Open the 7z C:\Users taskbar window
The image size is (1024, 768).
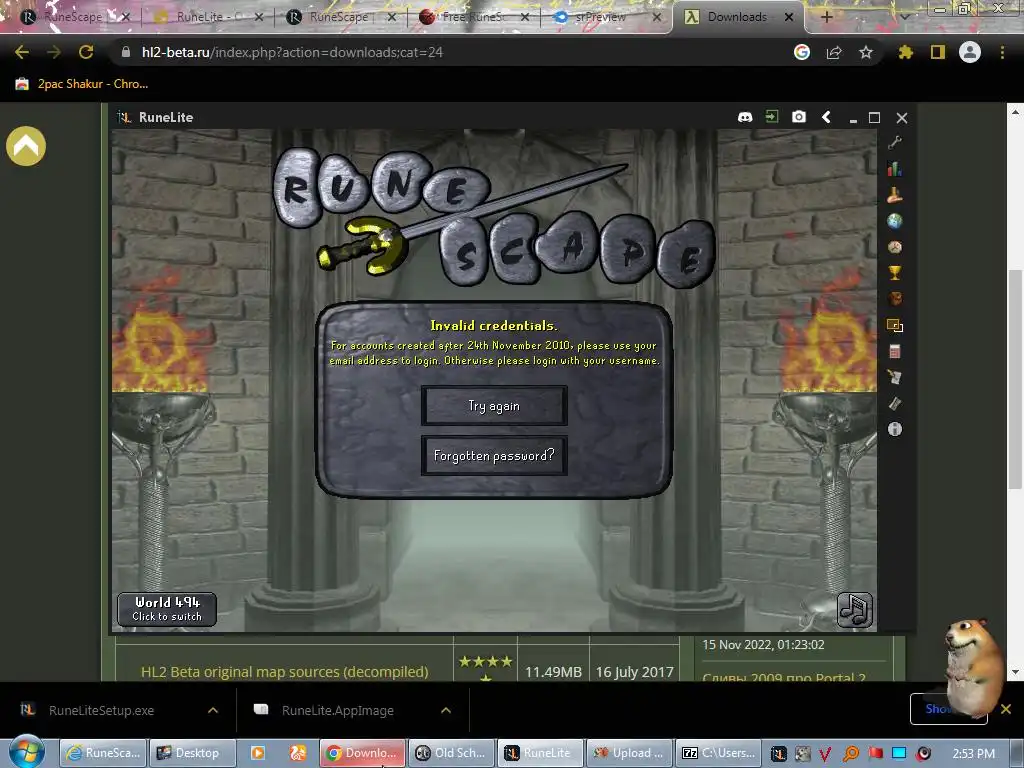pyautogui.click(x=717, y=753)
